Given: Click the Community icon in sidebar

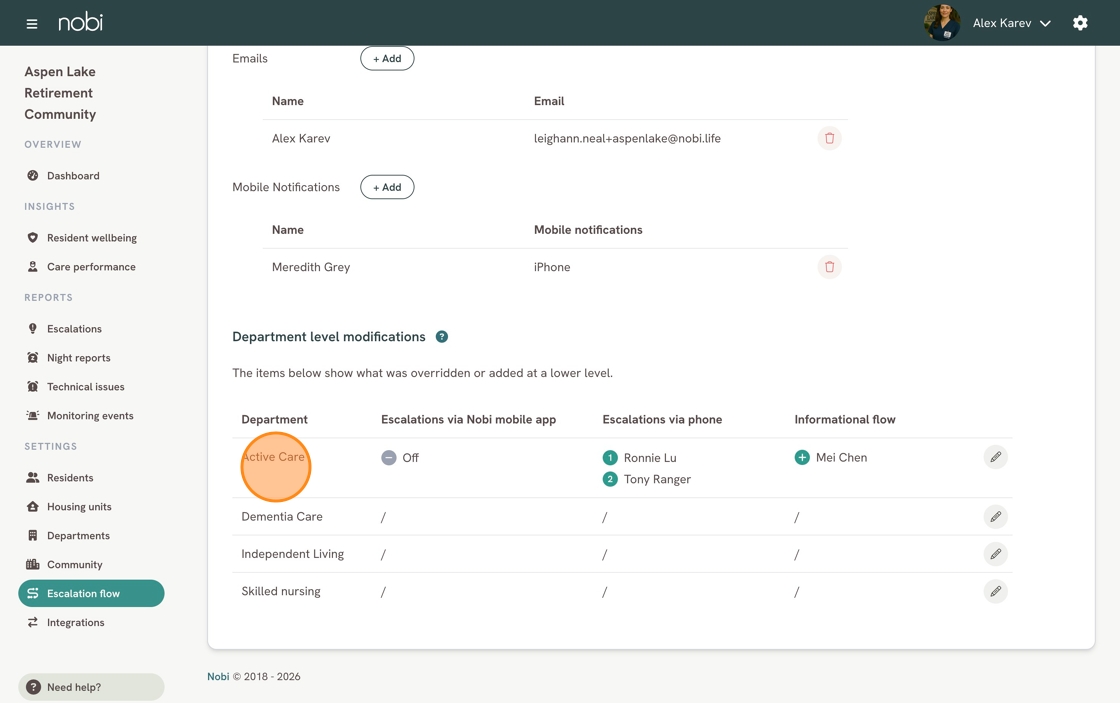Looking at the screenshot, I should coord(32,564).
